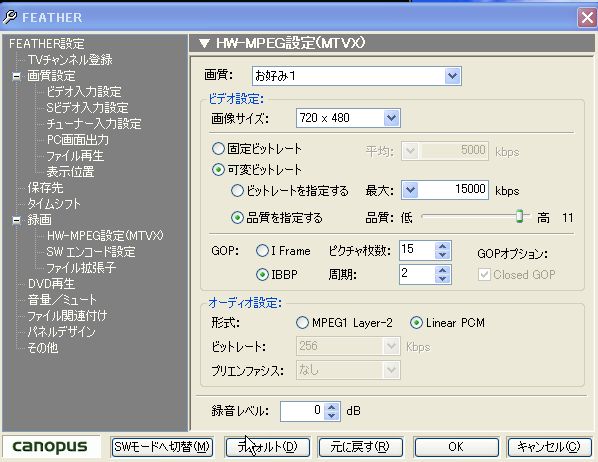Open ファイル関連付け in tree
The image size is (598, 462).
click(x=67, y=316)
